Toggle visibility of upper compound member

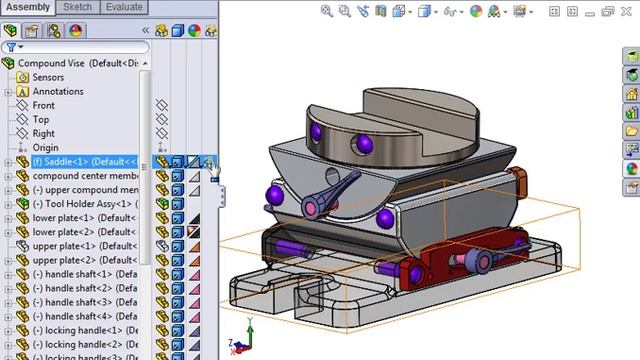[162, 190]
